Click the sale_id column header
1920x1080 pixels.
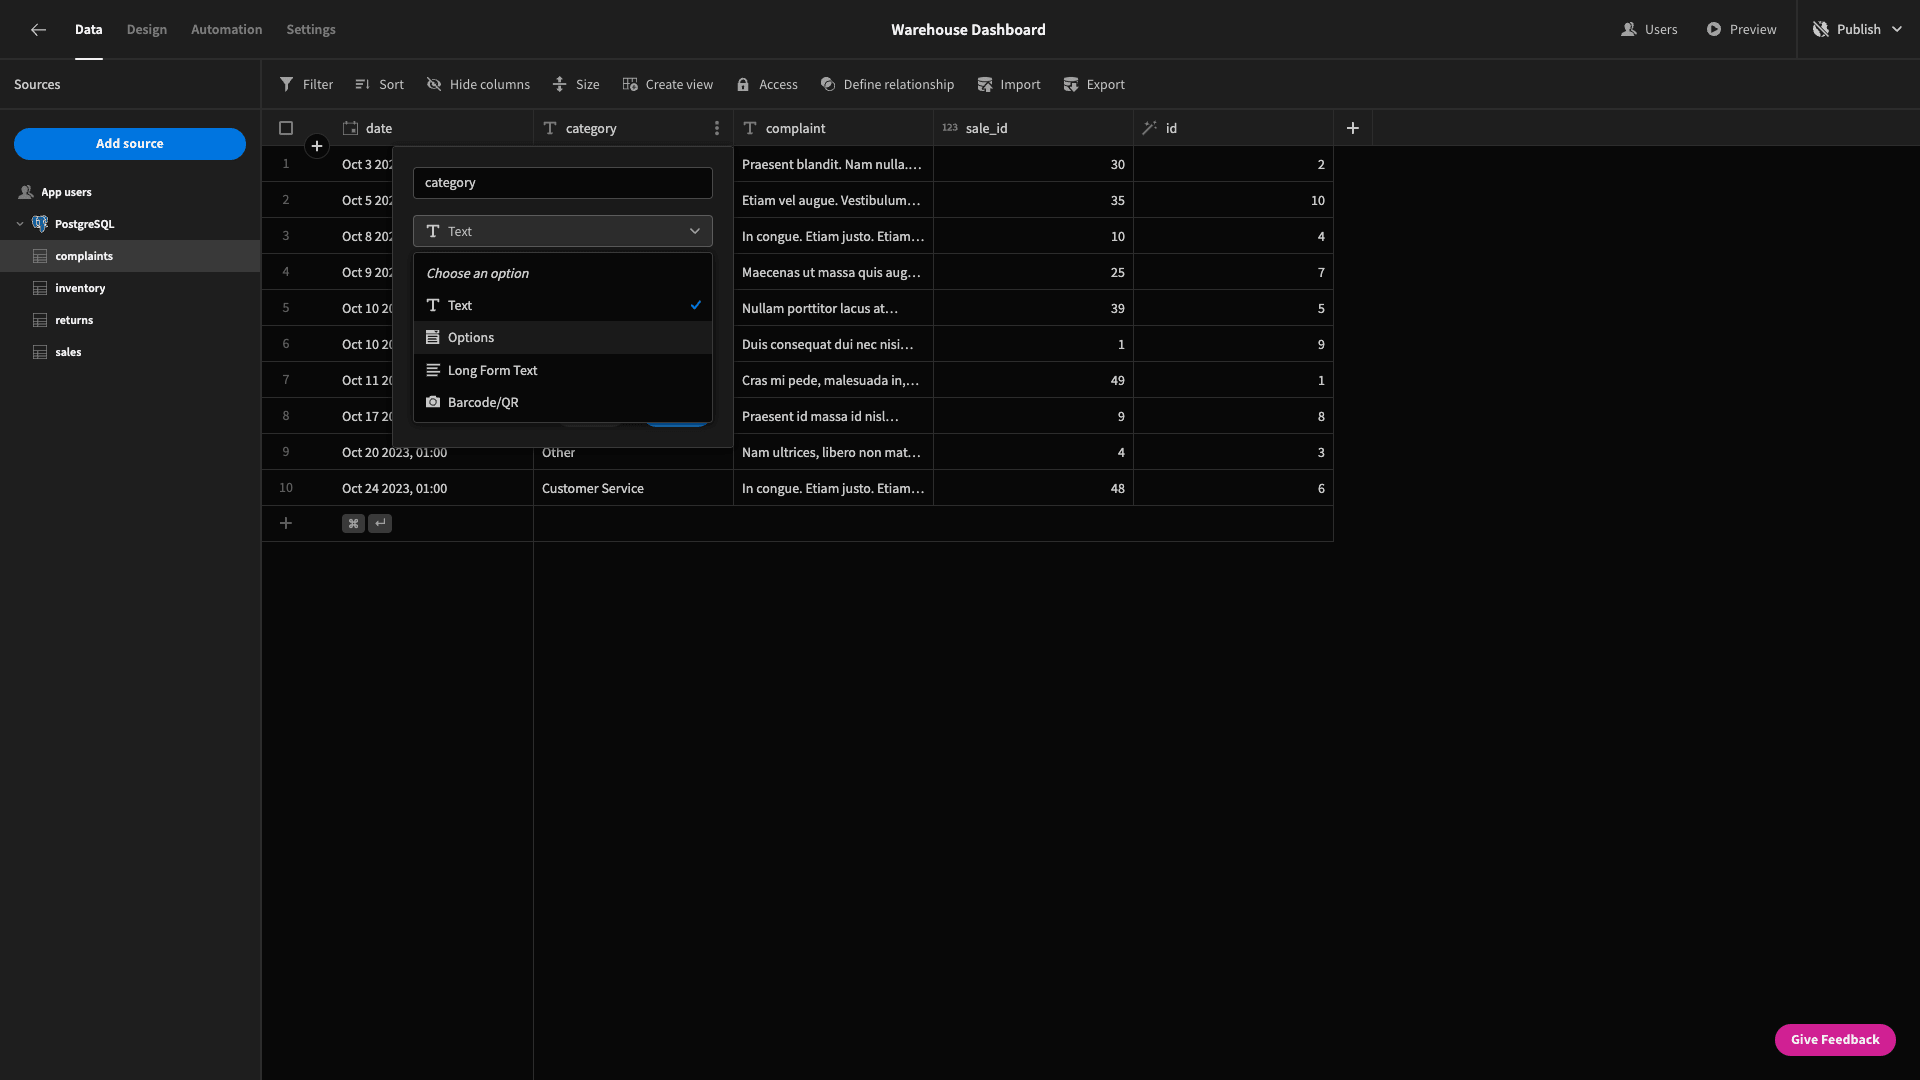[x=1033, y=128]
